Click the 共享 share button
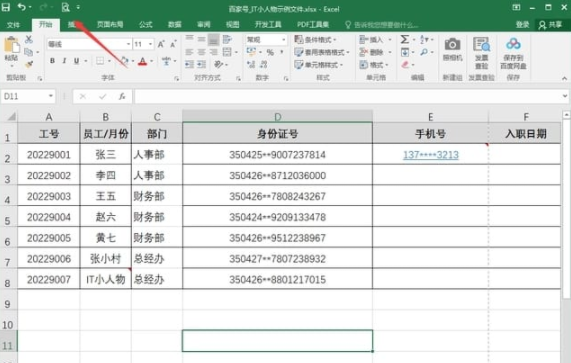This screenshot has width=571, height=363. coord(550,24)
